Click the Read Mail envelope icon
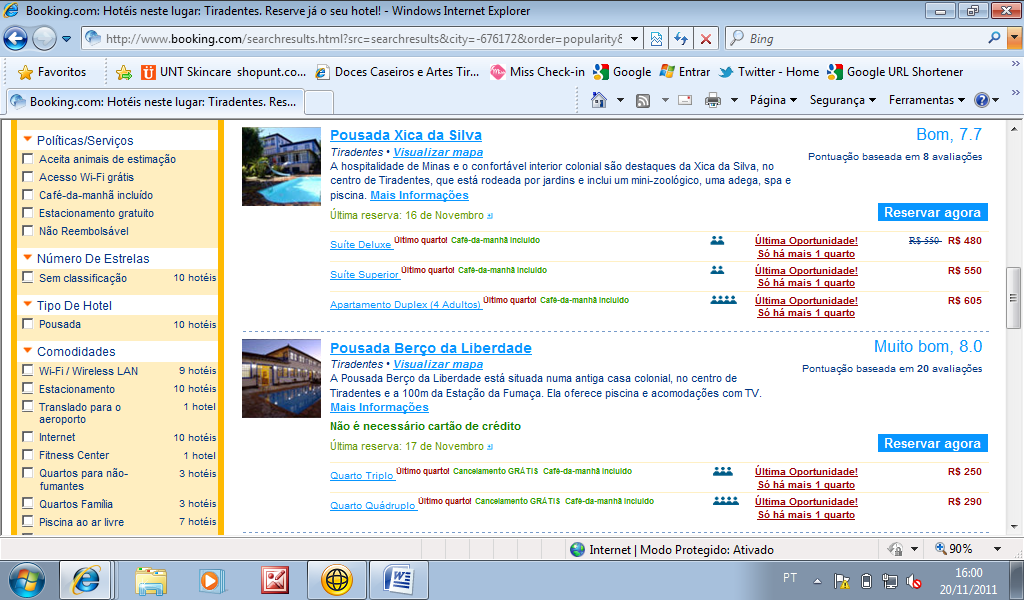The image size is (1024, 600). (x=685, y=100)
